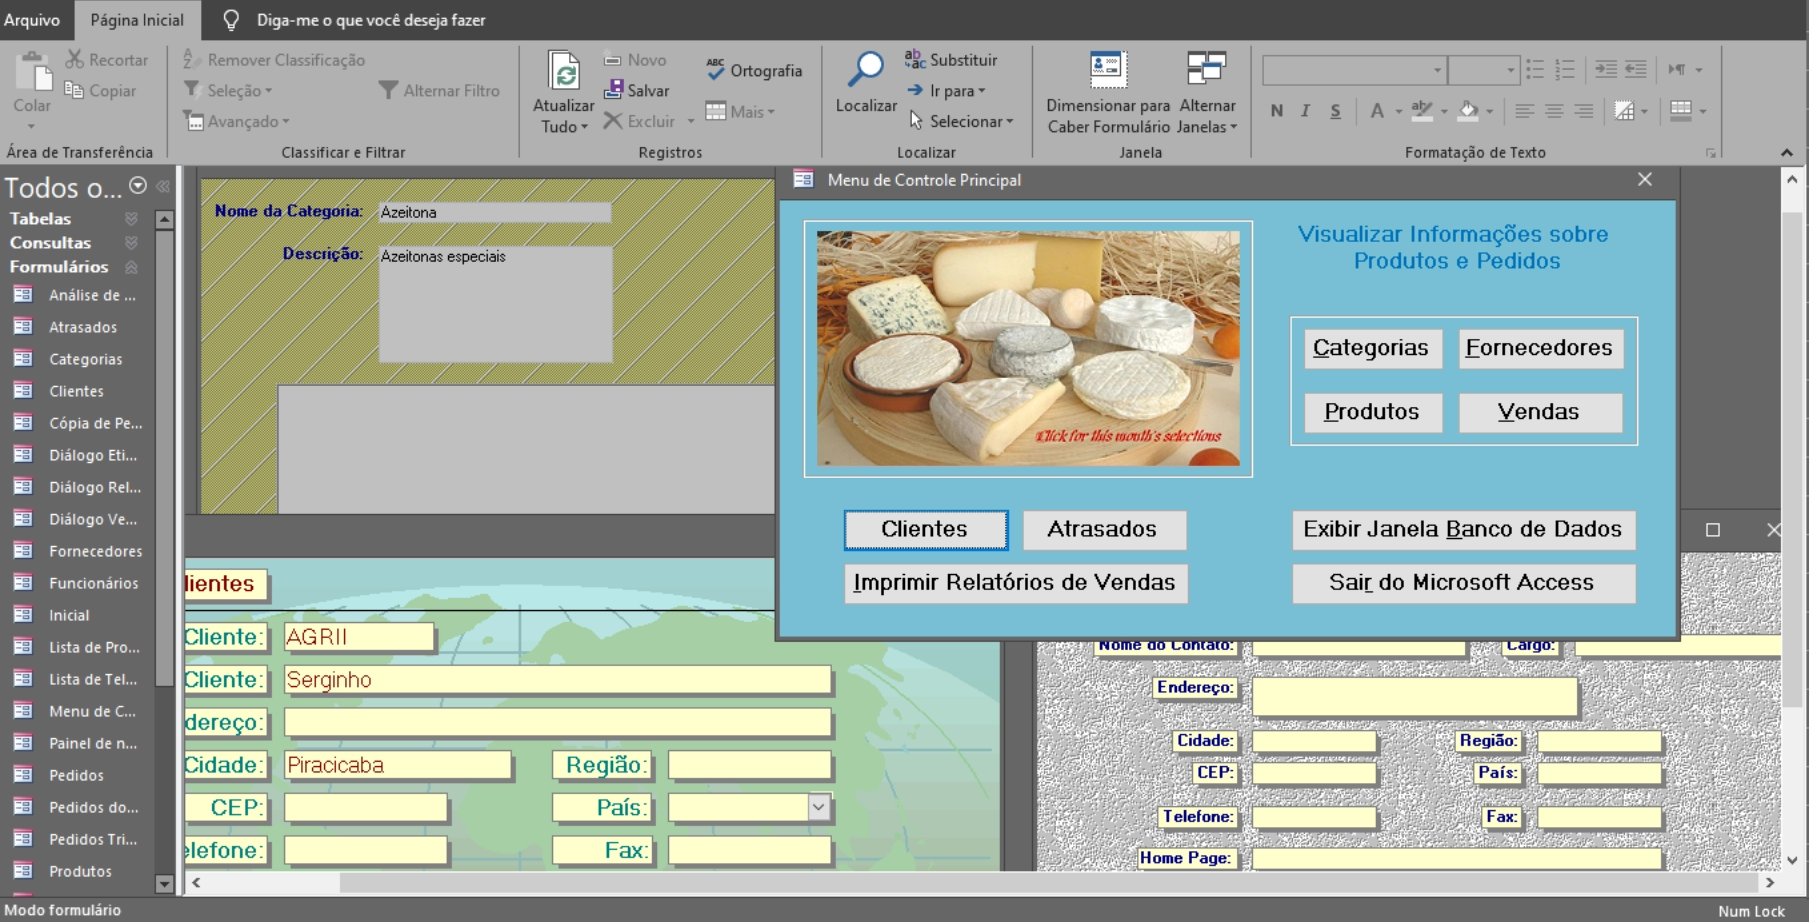Click Imprimir Relatórios de Vendas

[x=1015, y=583]
